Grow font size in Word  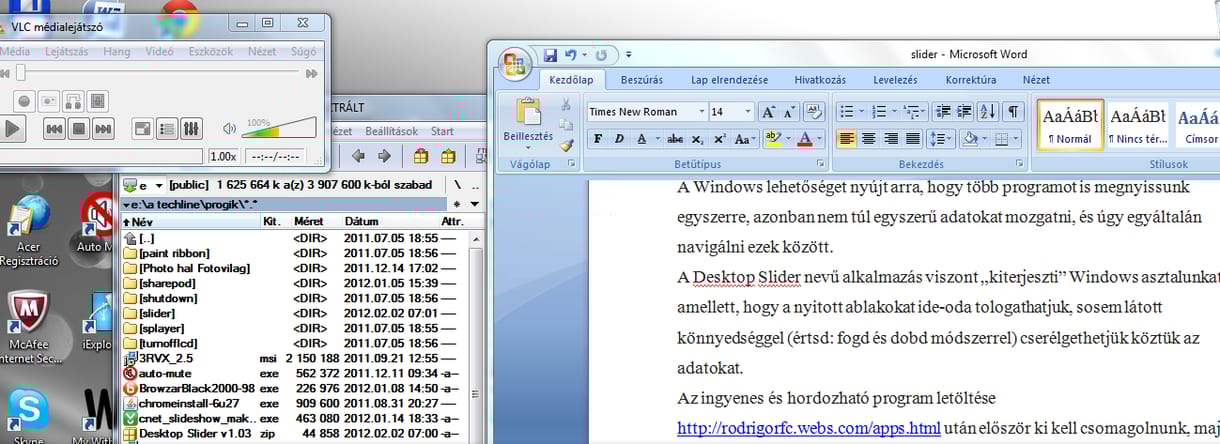(x=768, y=112)
